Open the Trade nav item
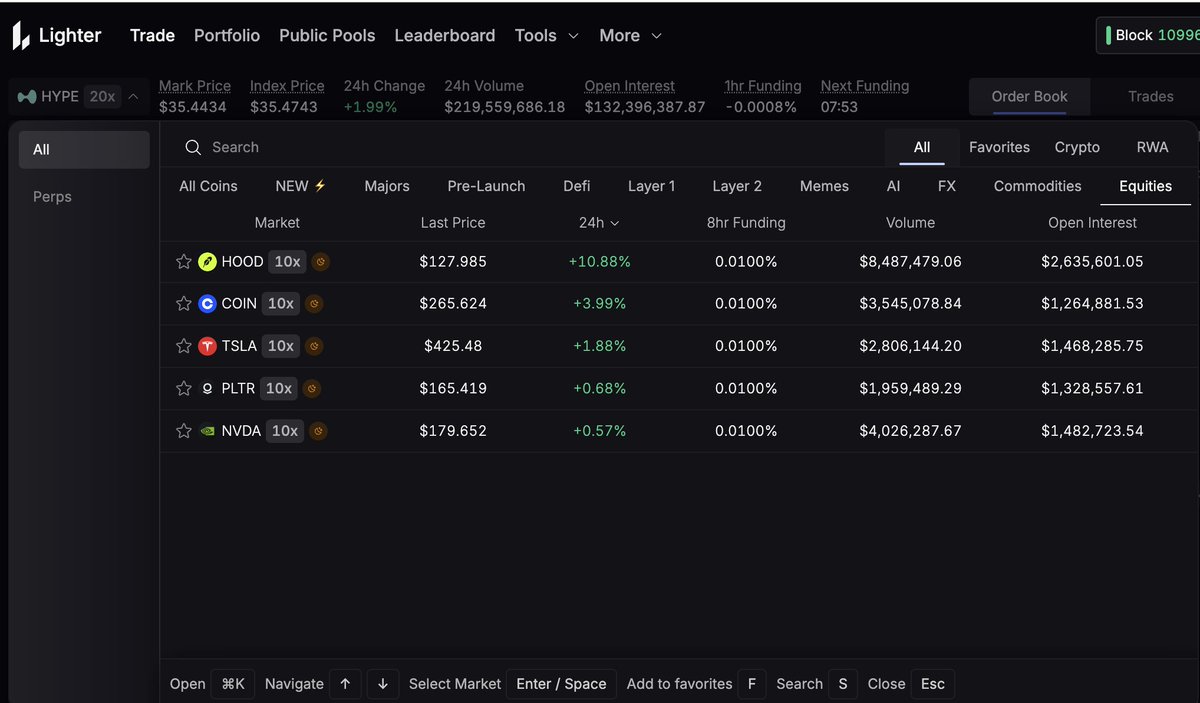Image resolution: width=1200 pixels, height=703 pixels. coord(152,35)
